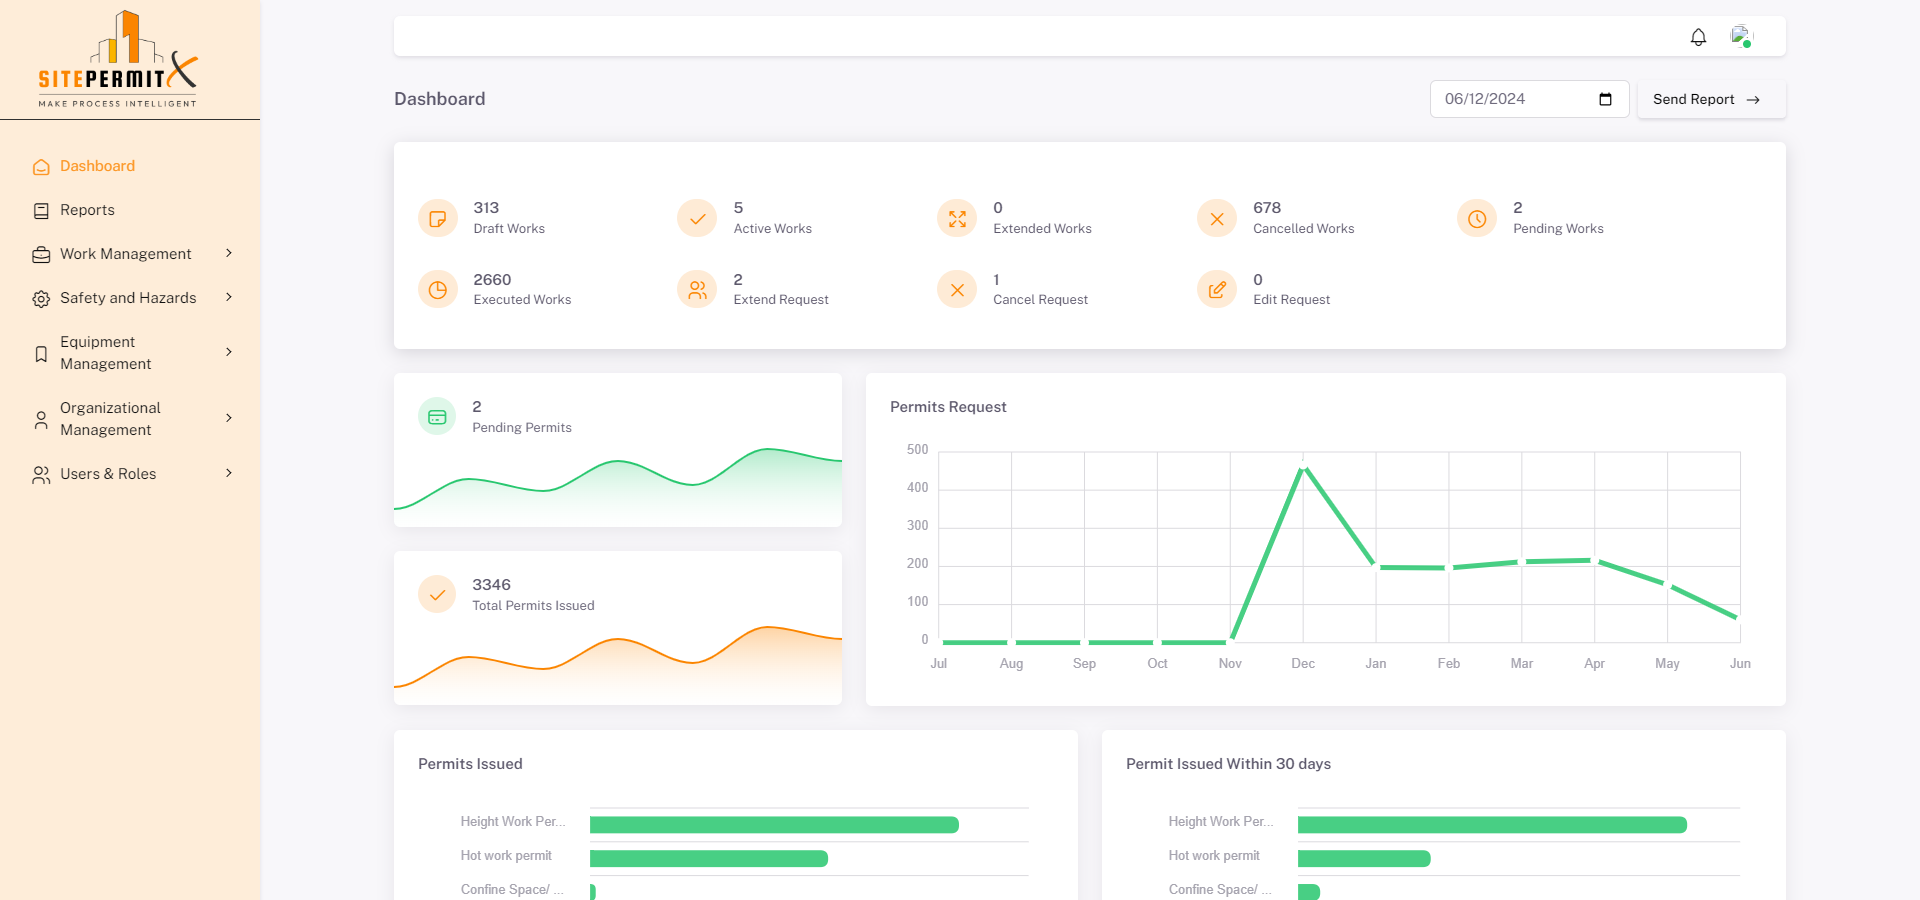
Task: Open the Reports page in sidebar
Action: tap(87, 210)
